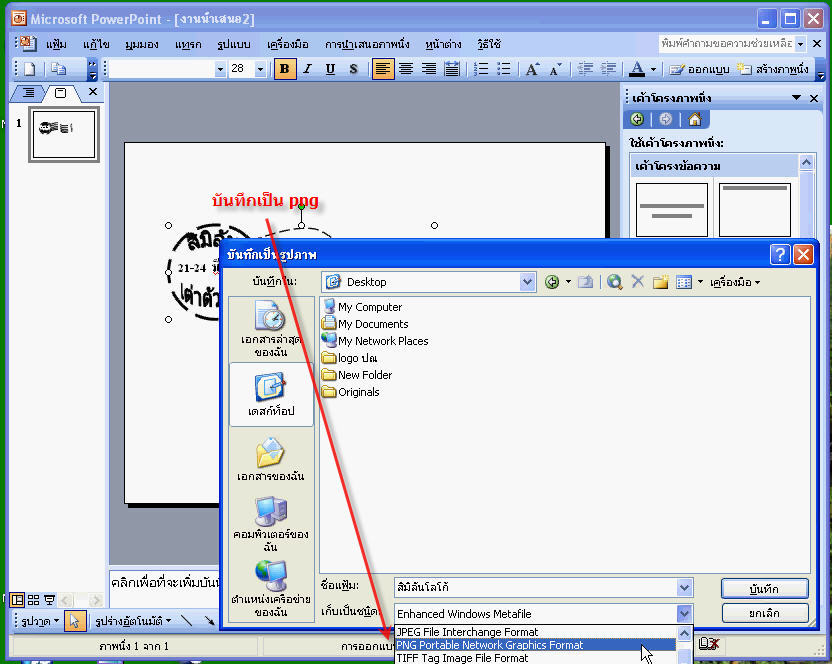
Task: Click the Search the Web icon
Action: pos(614,282)
